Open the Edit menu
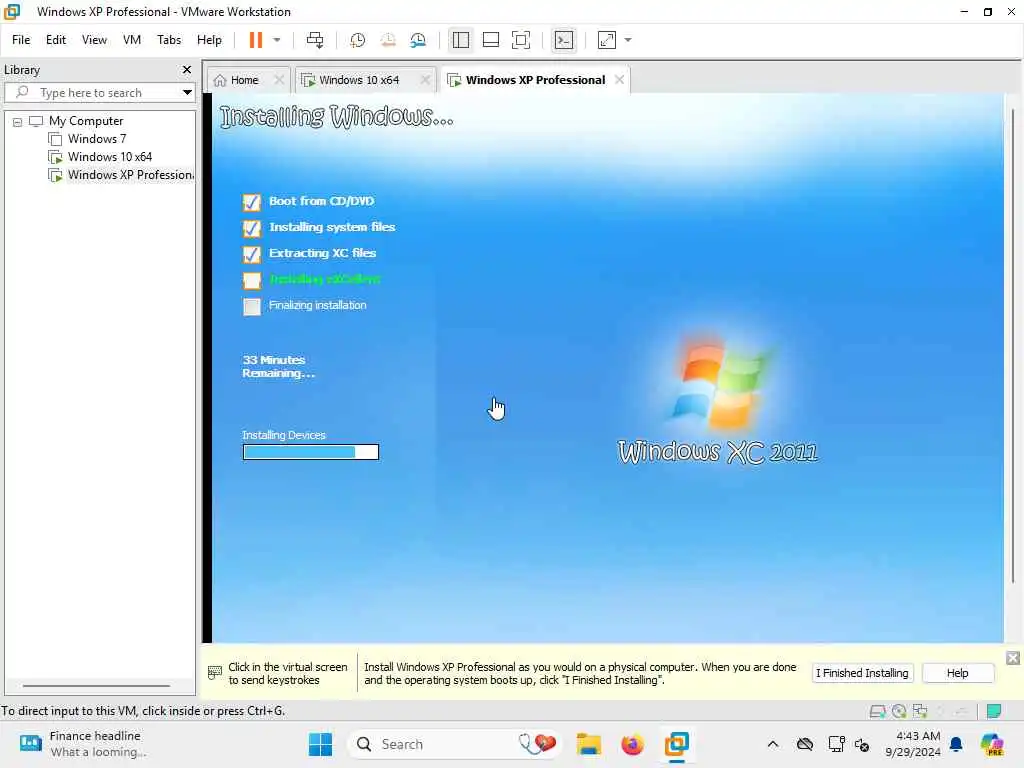This screenshot has height=768, width=1024. pos(56,40)
